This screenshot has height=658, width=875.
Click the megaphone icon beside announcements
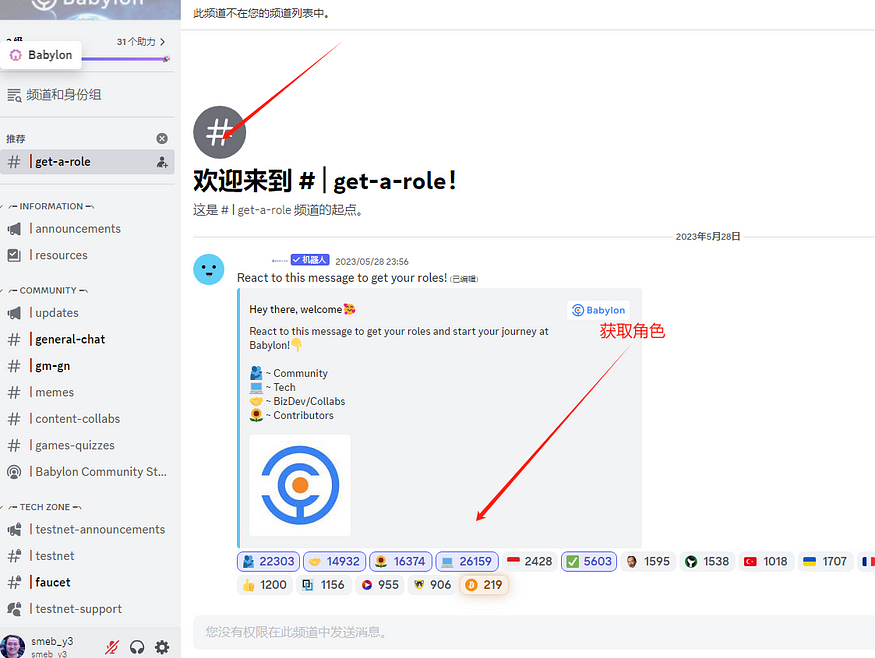click(14, 229)
